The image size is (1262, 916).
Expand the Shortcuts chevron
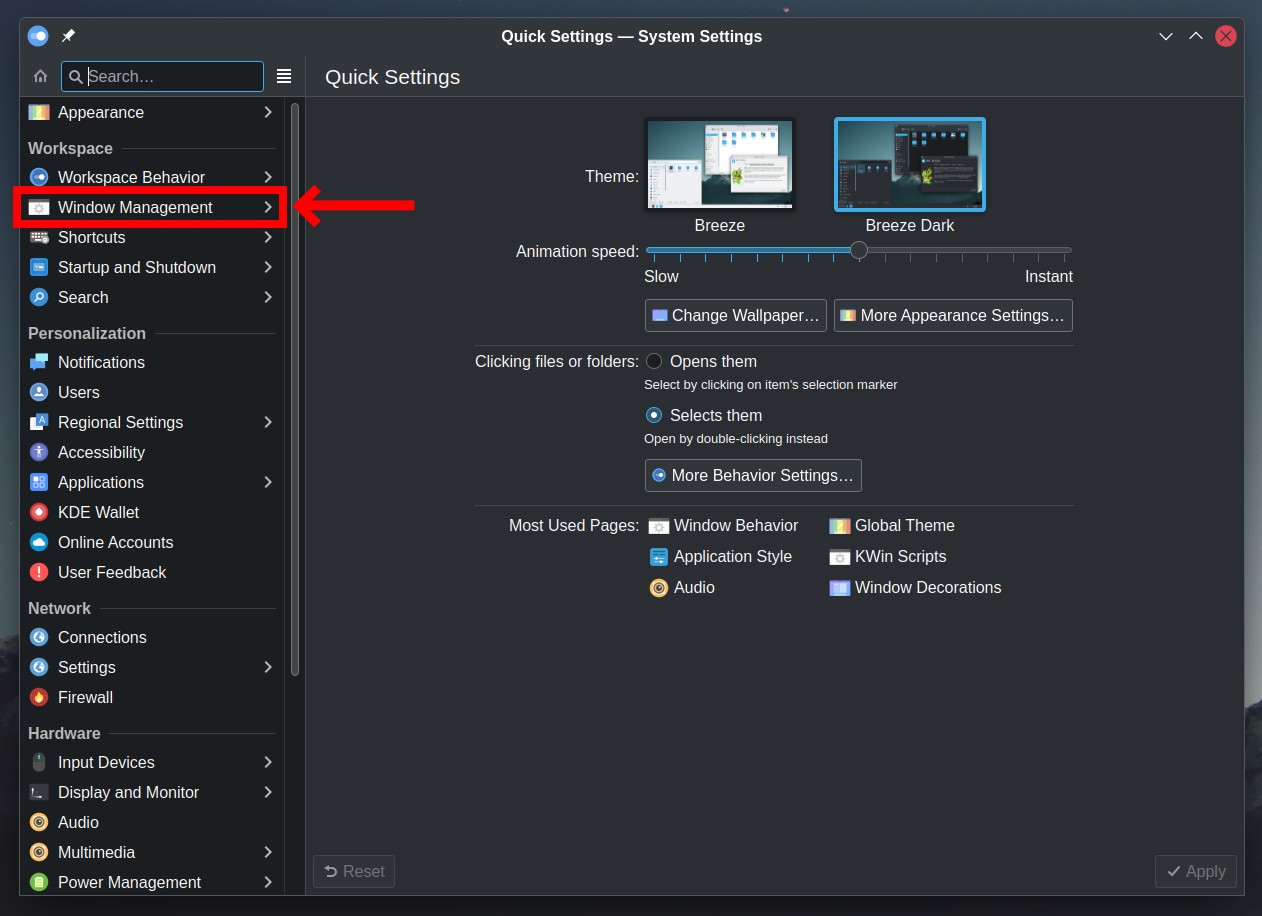[x=268, y=237]
